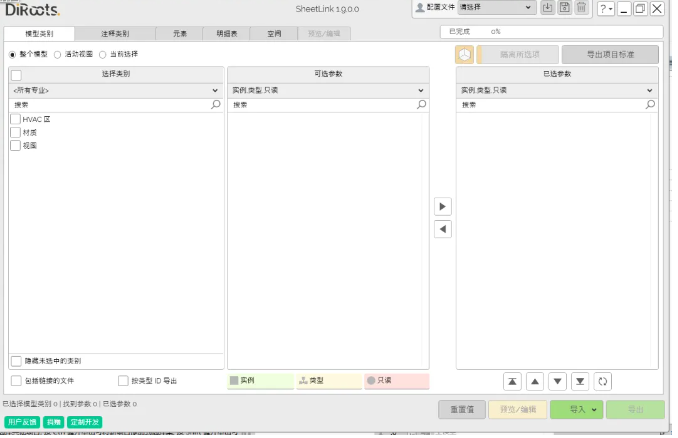Click the add parameter right arrow
678x438 pixels.
pos(443,207)
